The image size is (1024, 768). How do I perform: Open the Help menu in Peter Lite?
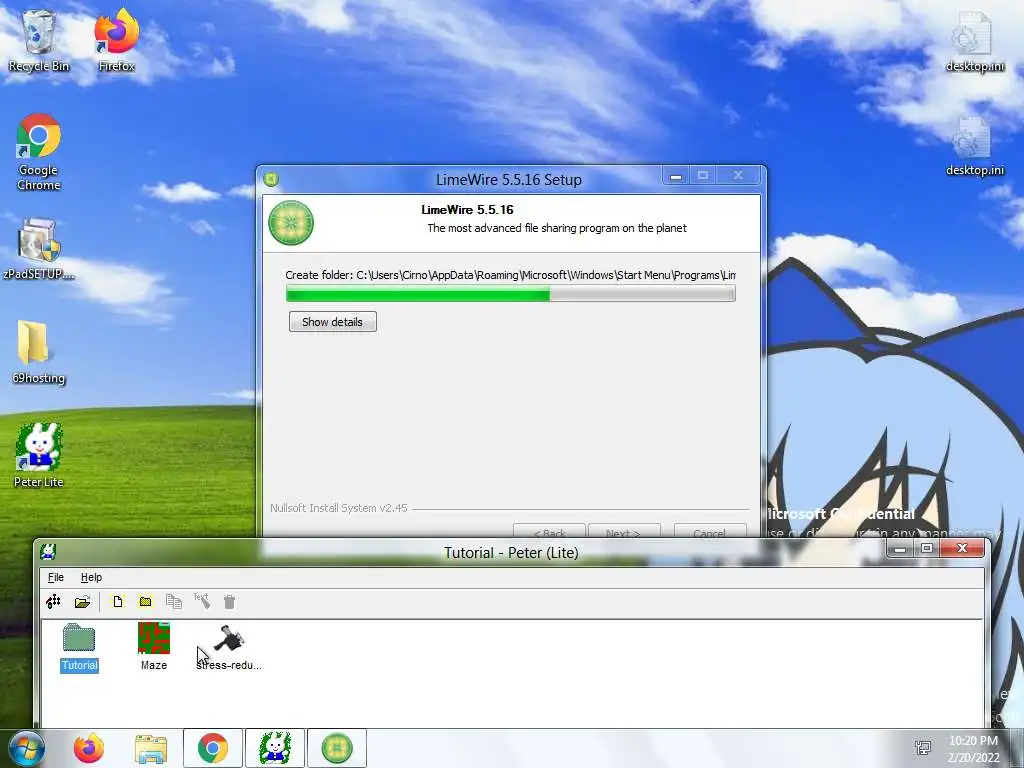[91, 577]
